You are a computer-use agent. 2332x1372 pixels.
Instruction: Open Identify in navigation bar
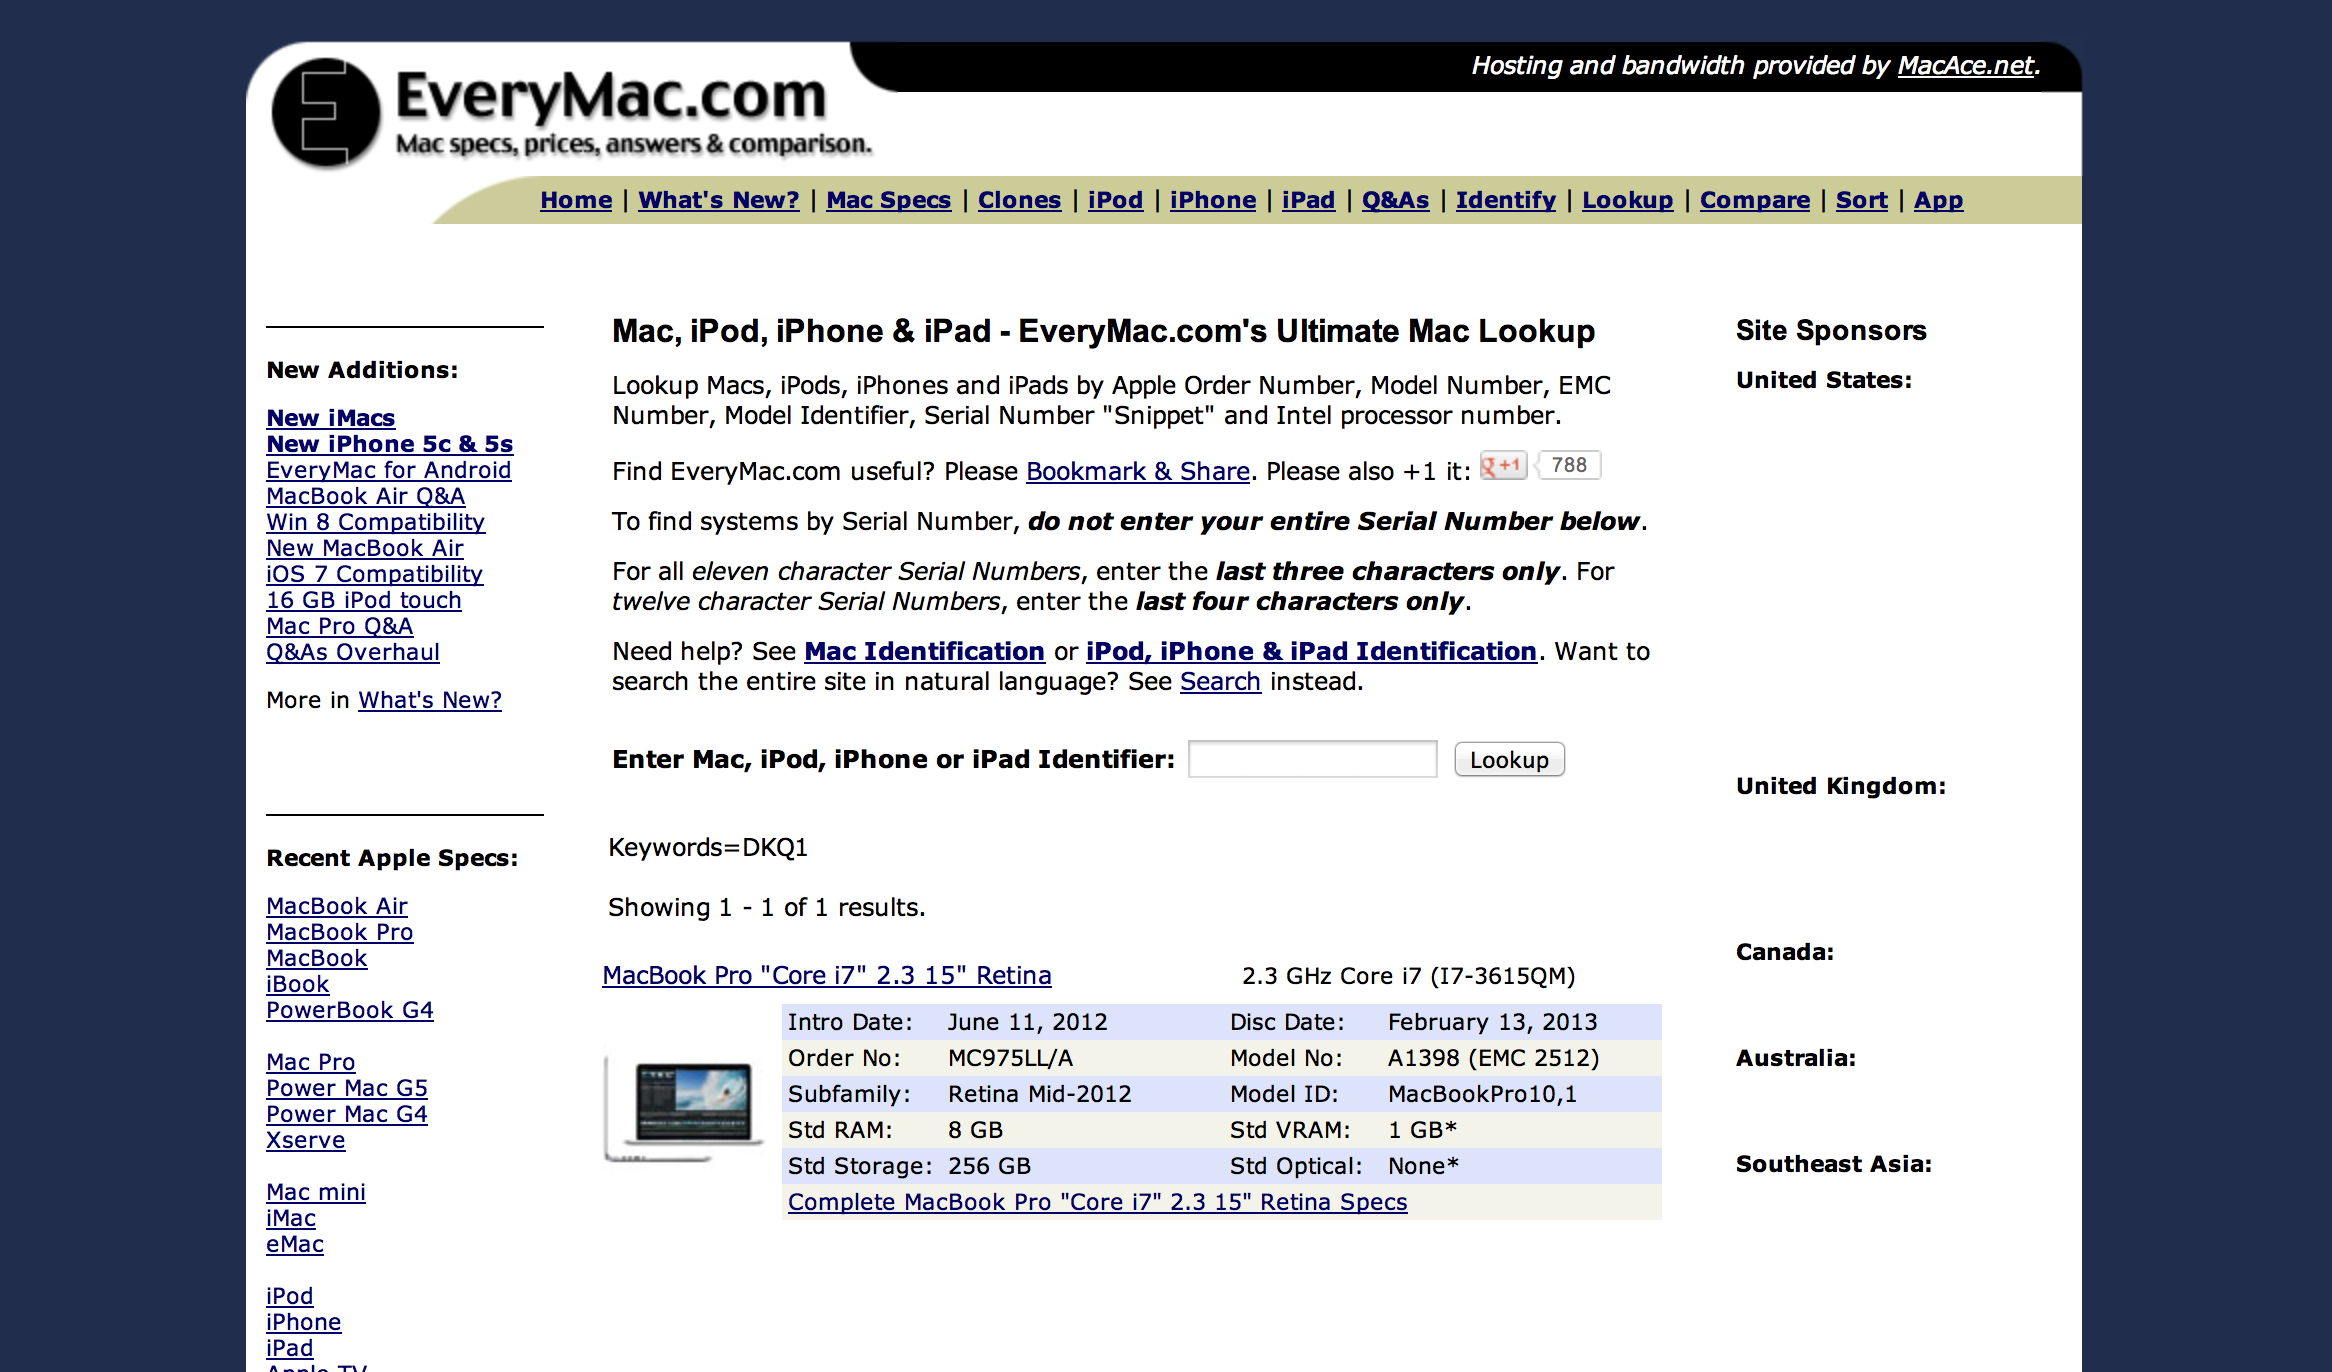(1505, 200)
